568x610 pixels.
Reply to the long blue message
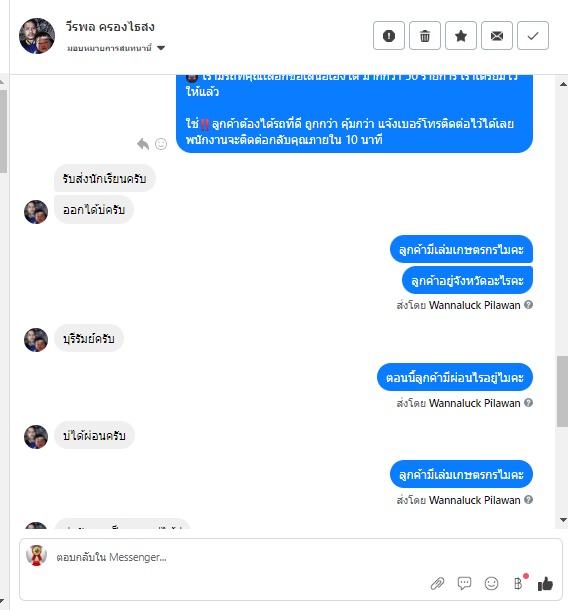[x=143, y=144]
